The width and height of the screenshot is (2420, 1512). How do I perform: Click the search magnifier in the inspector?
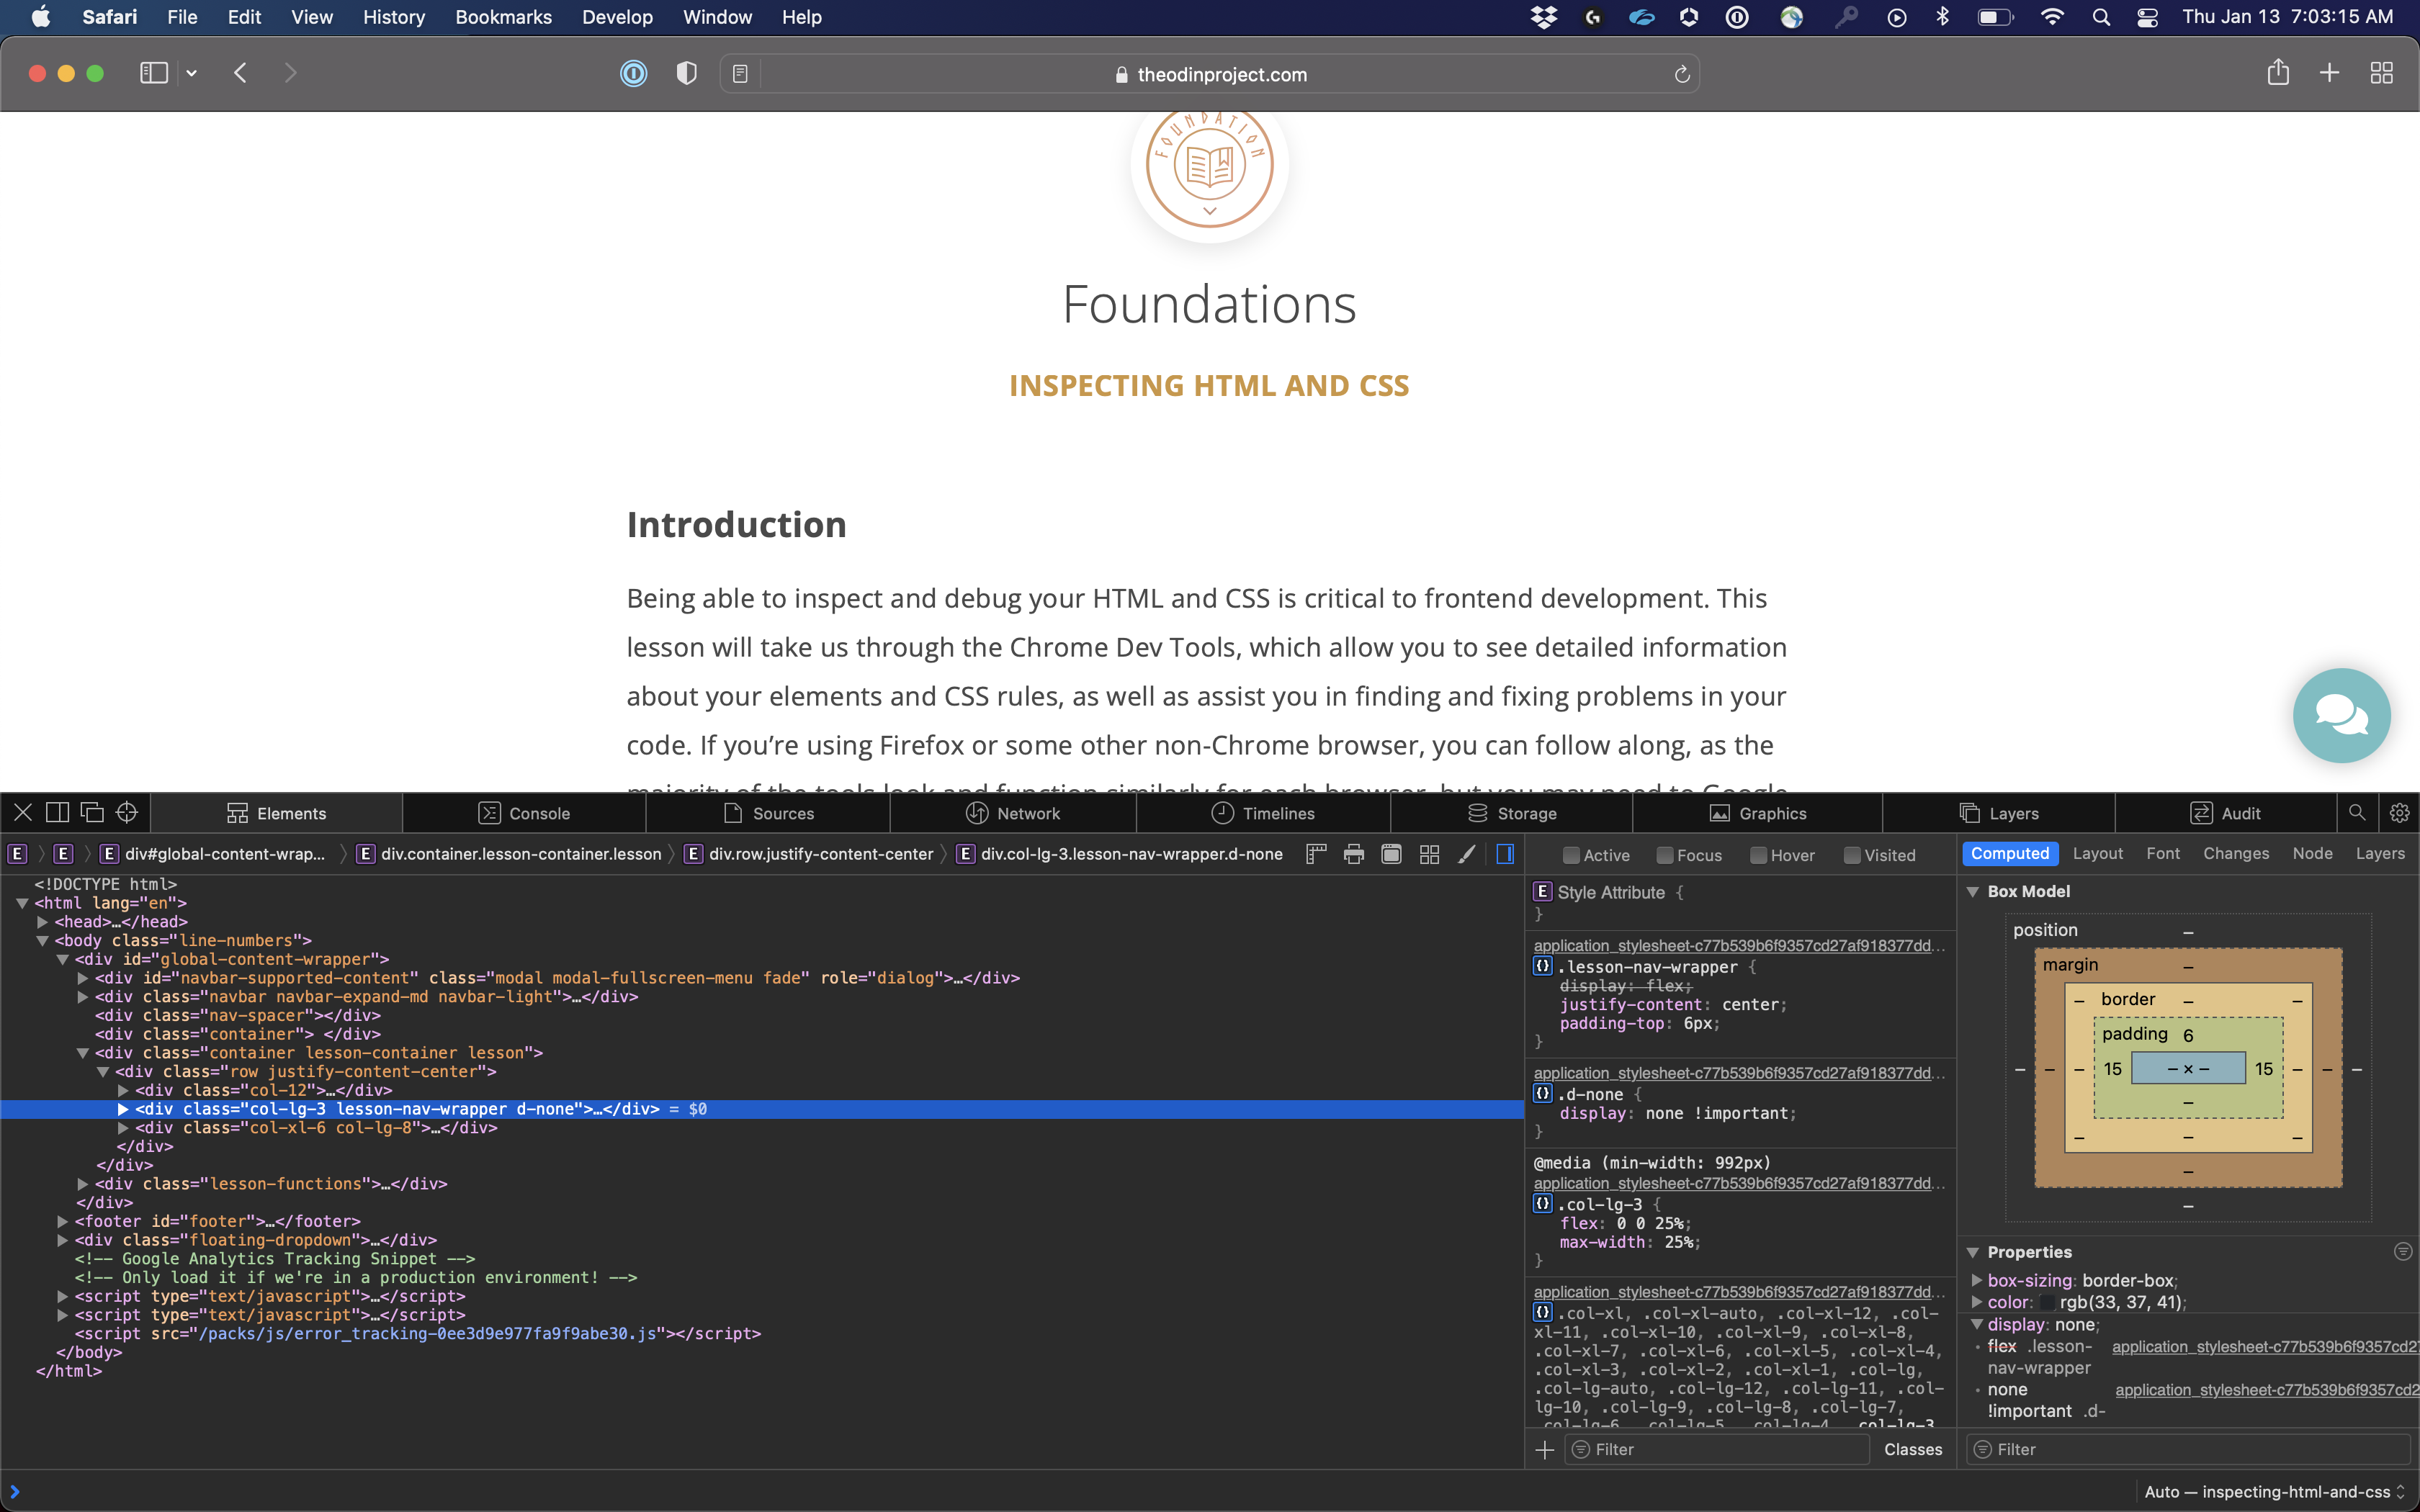click(2356, 812)
